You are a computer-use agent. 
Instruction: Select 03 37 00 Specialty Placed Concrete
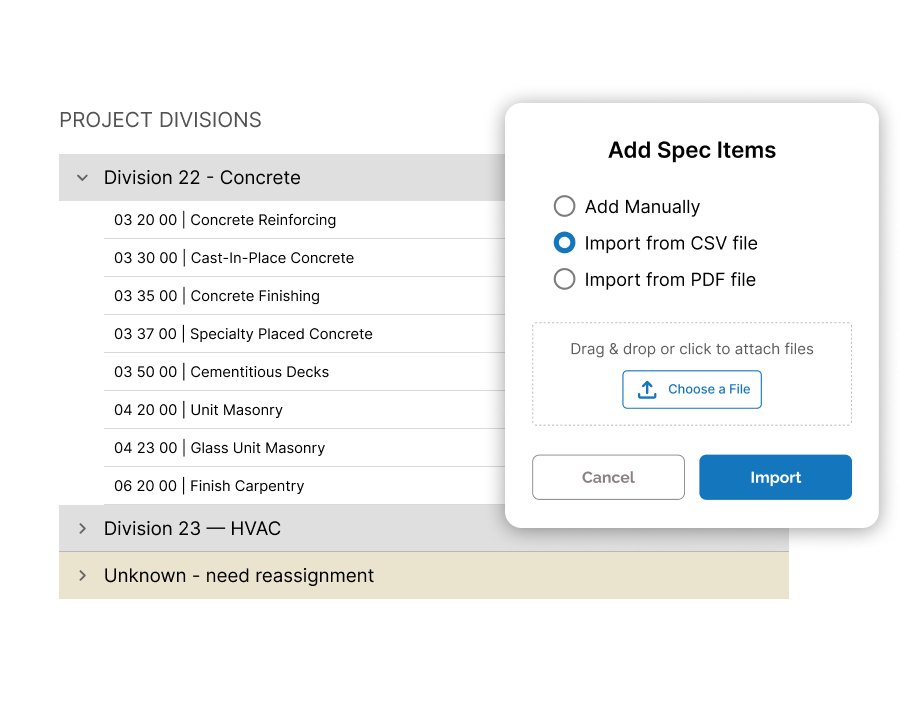tap(304, 334)
